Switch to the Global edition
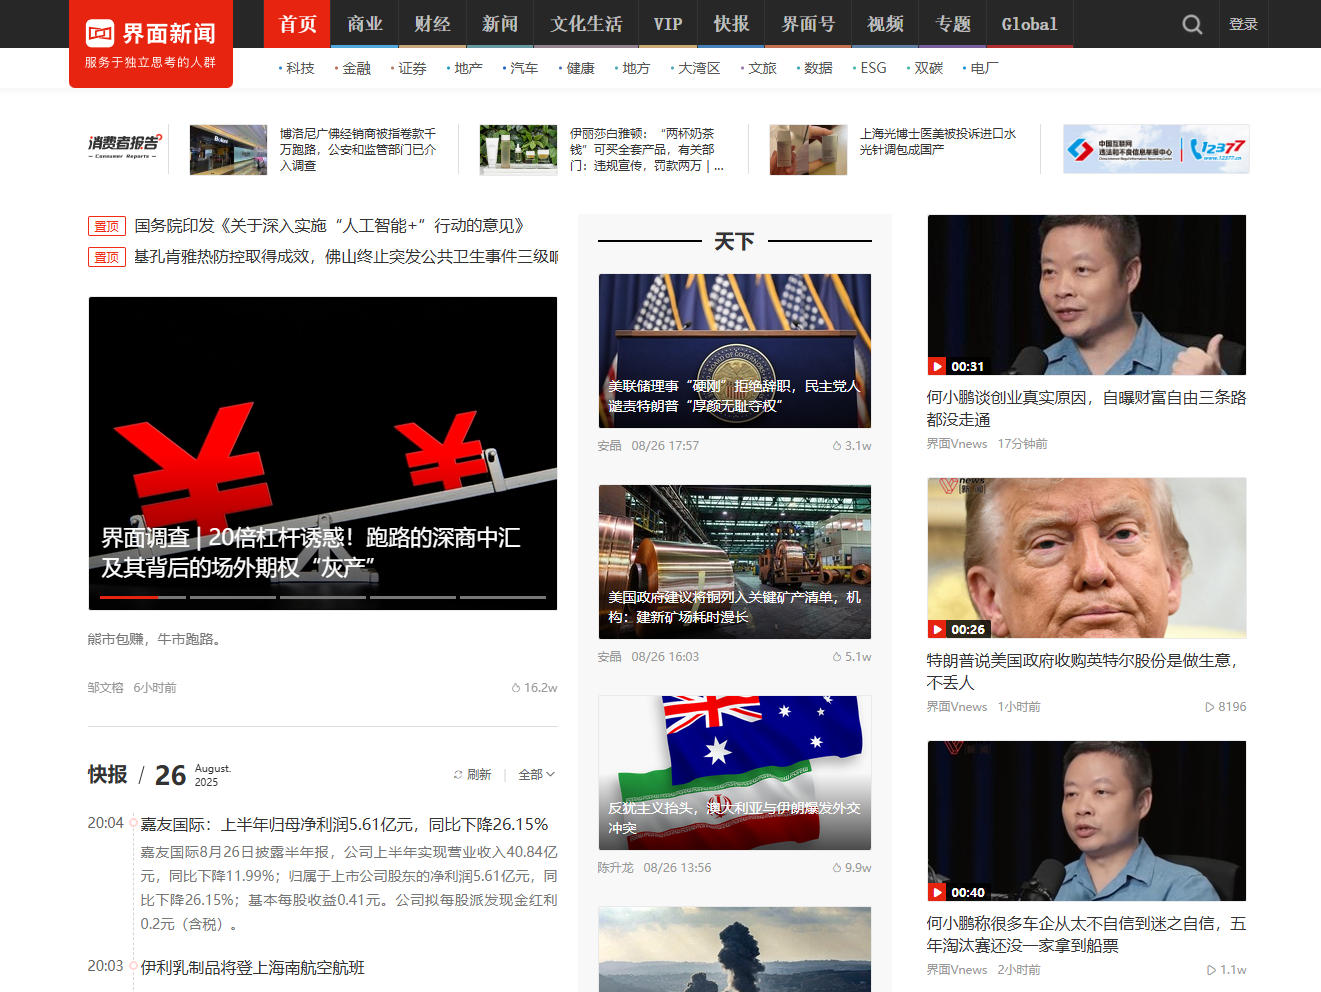The width and height of the screenshot is (1321, 992). coord(1030,24)
